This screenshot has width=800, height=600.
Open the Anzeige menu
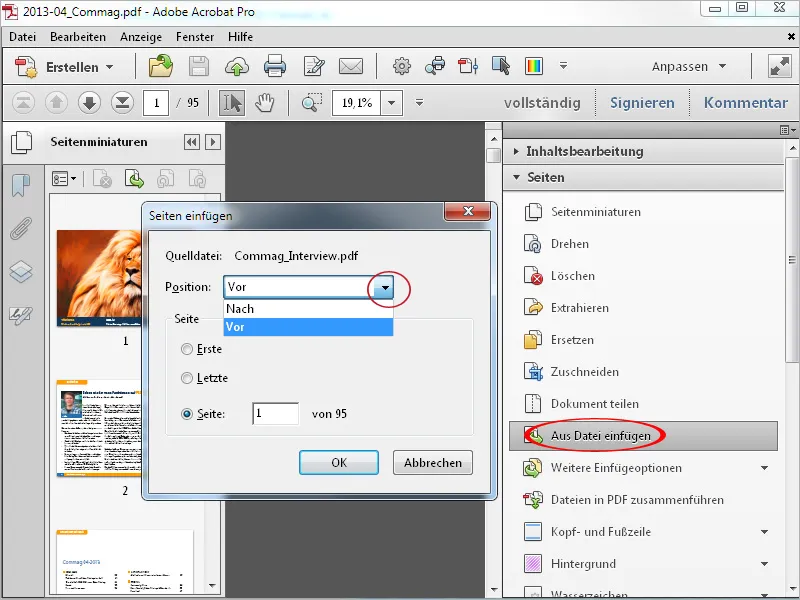[141, 37]
